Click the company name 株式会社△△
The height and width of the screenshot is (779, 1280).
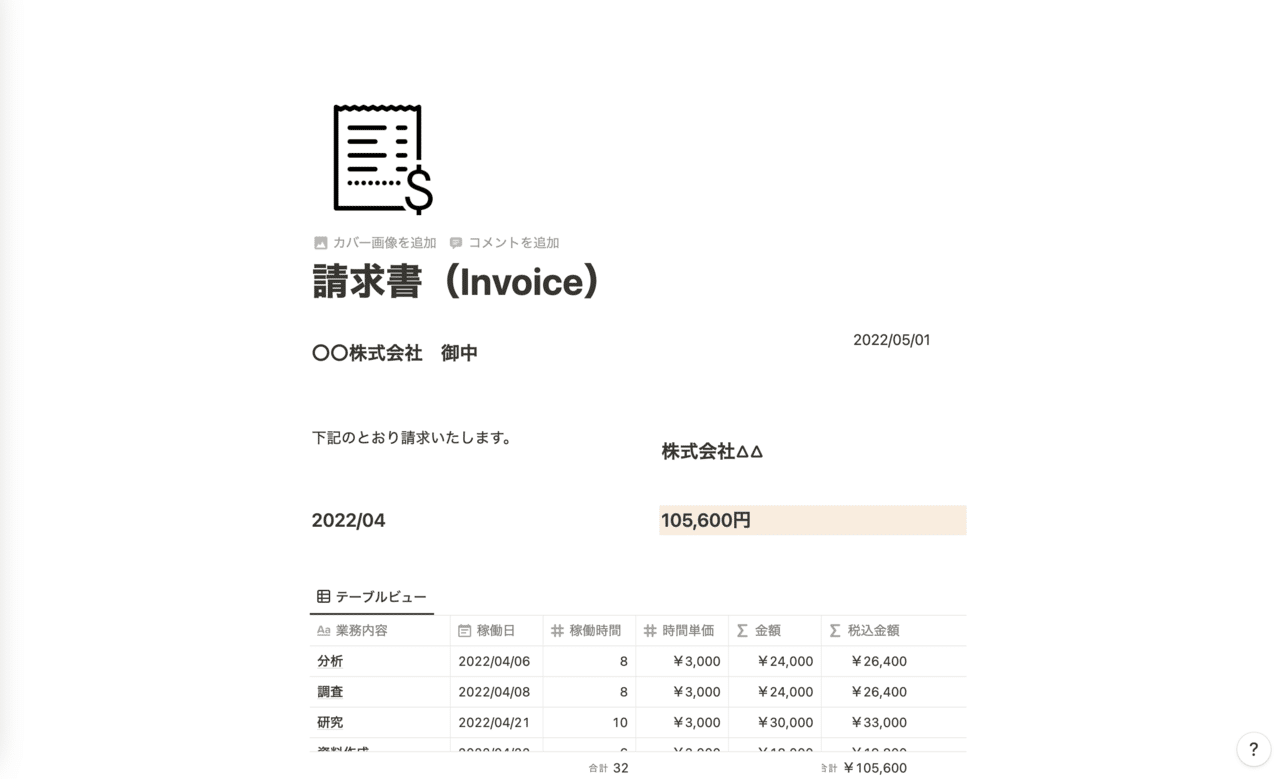(x=712, y=452)
